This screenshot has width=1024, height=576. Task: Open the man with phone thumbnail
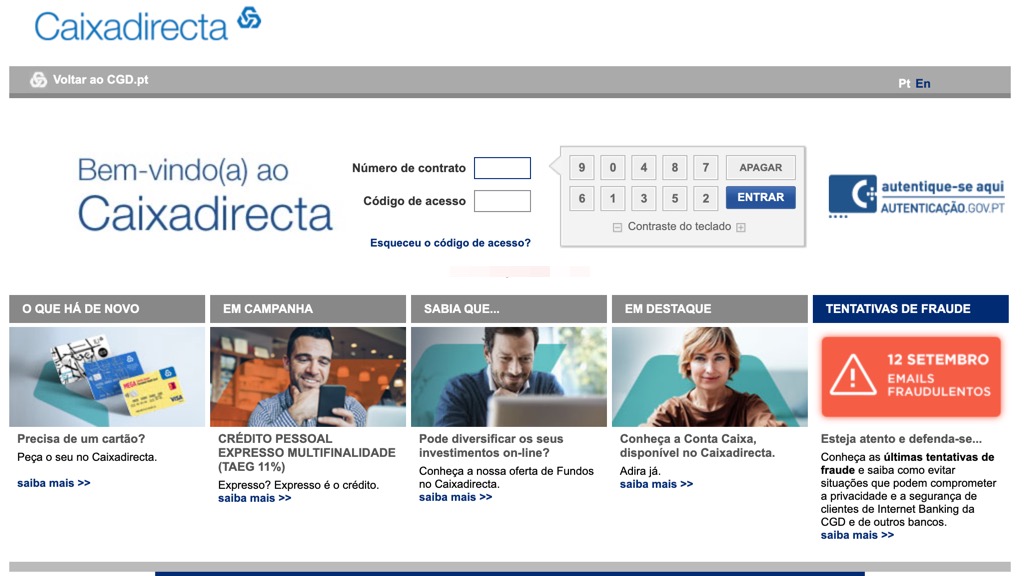pos(308,377)
